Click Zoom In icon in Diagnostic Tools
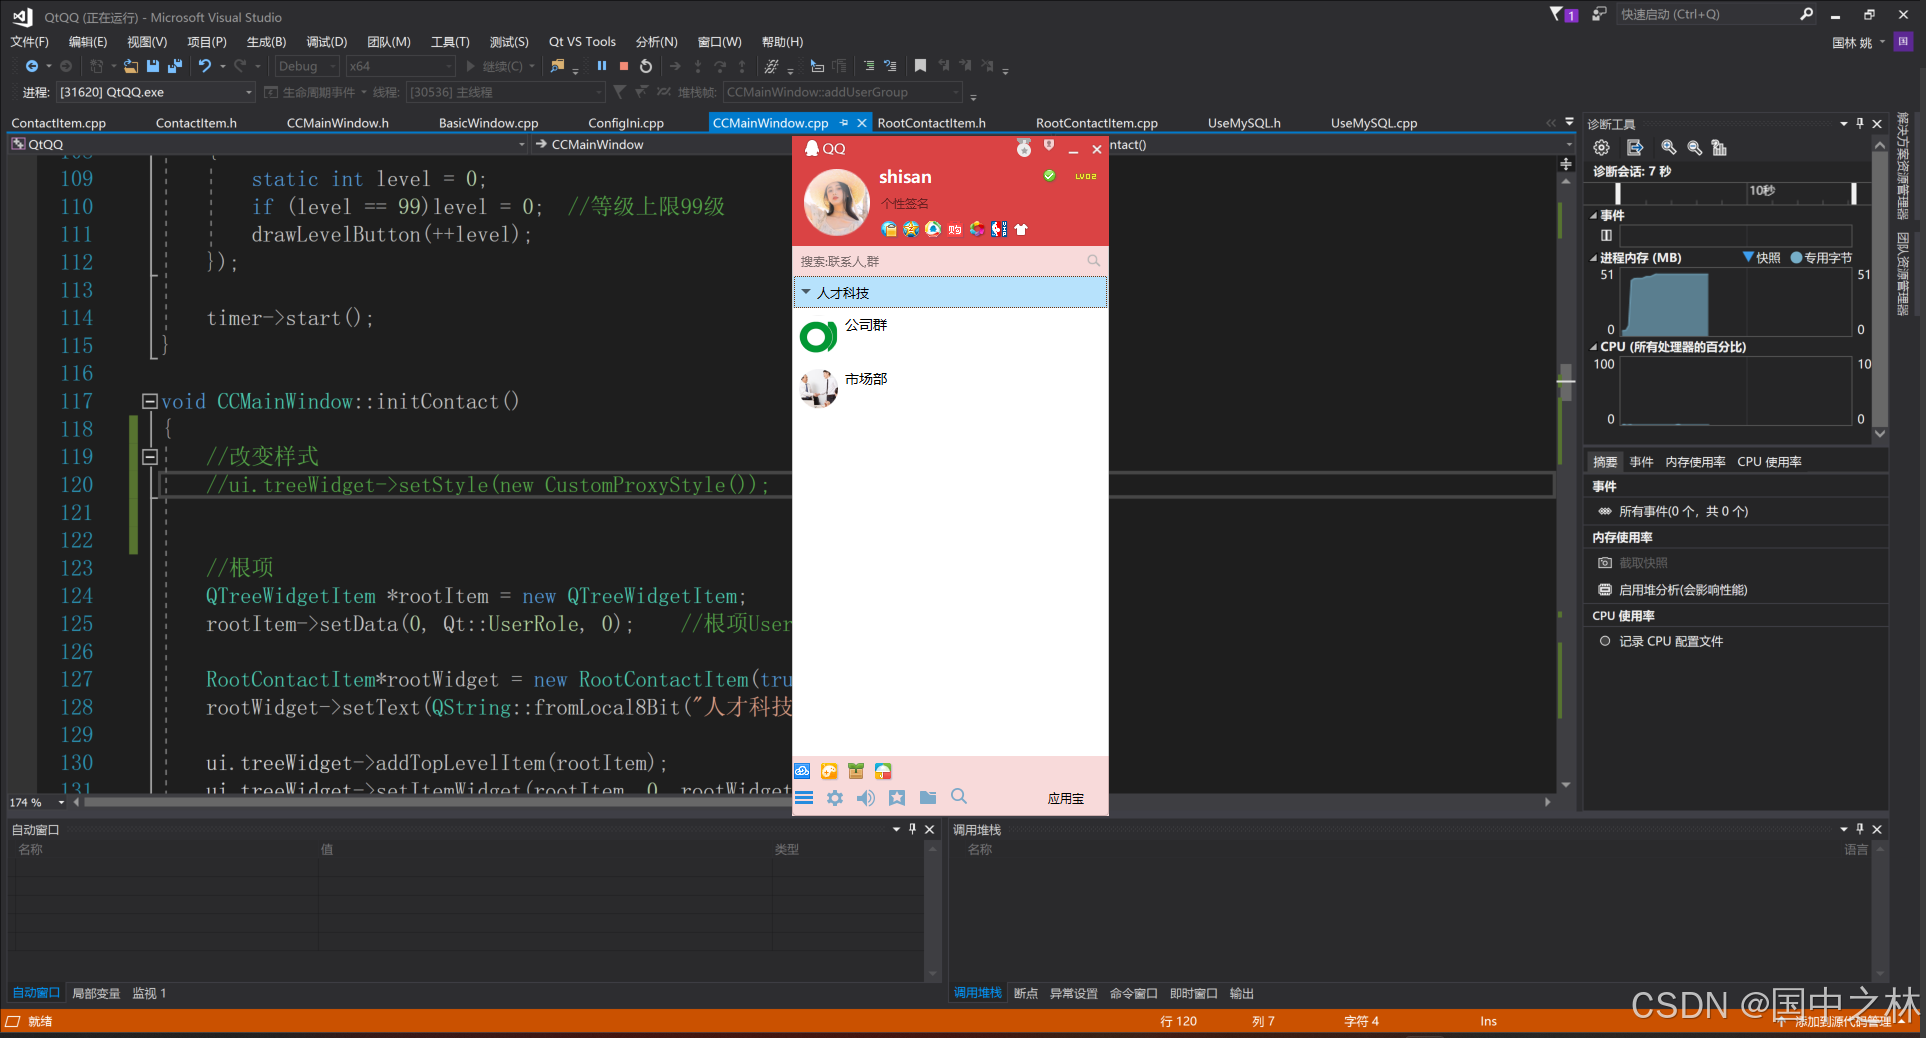This screenshot has width=1926, height=1038. (x=1668, y=148)
